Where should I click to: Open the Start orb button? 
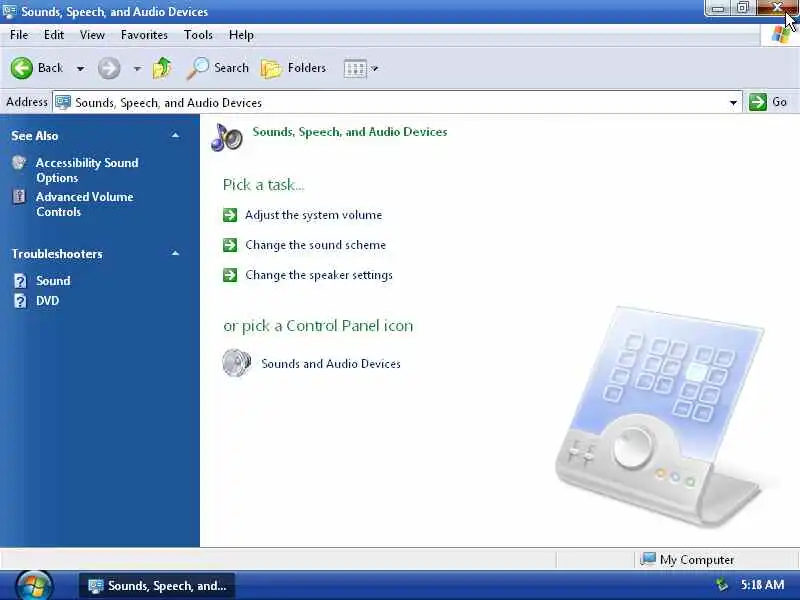click(x=34, y=585)
